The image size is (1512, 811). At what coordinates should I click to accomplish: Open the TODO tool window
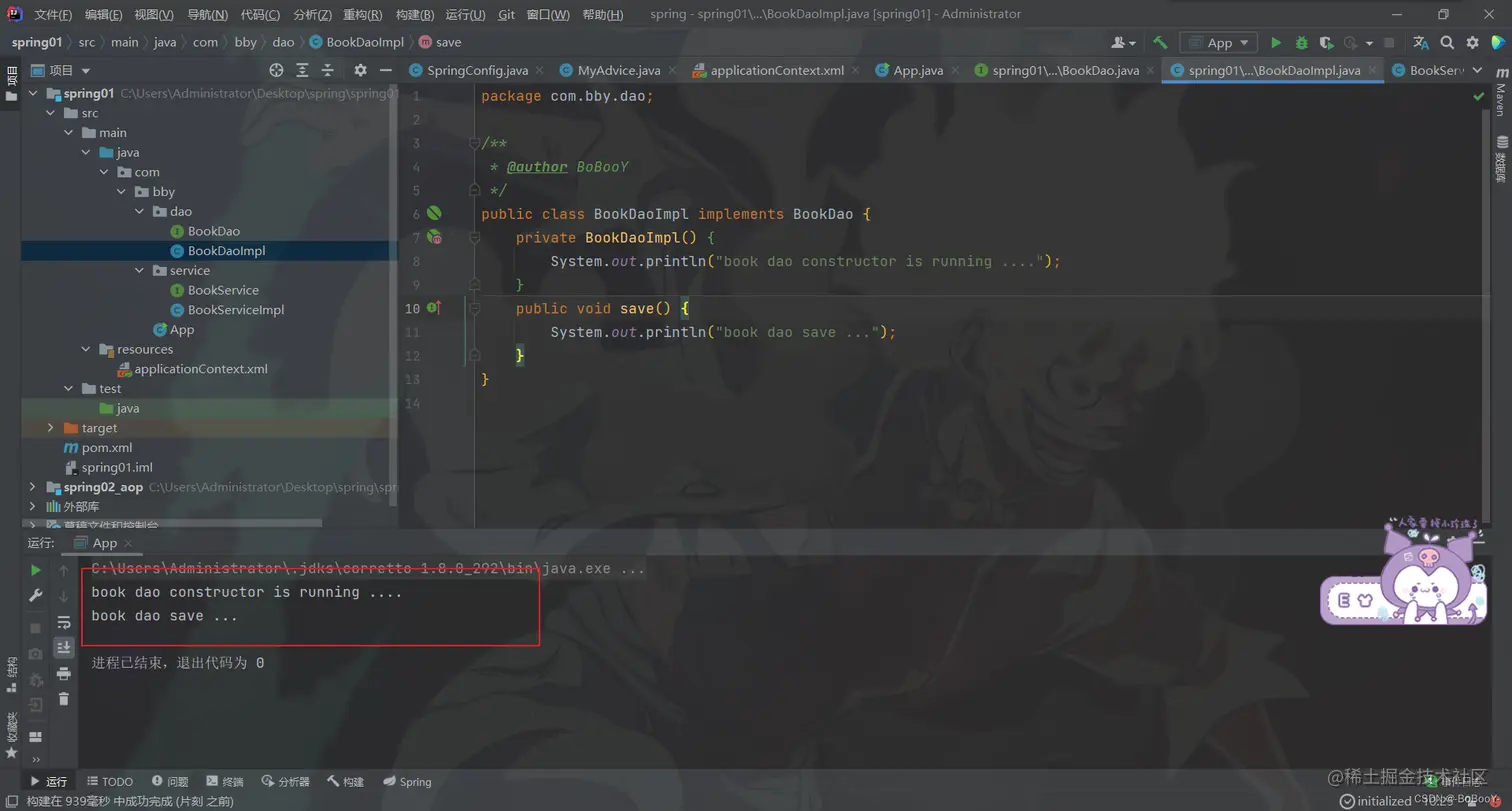[109, 781]
